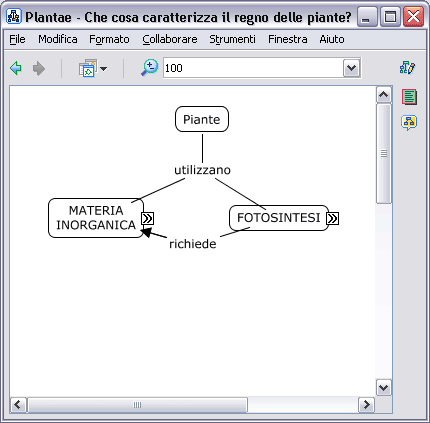Screen dimensions: 430x423
Task: Open the Collaborare menu
Action: 170,39
